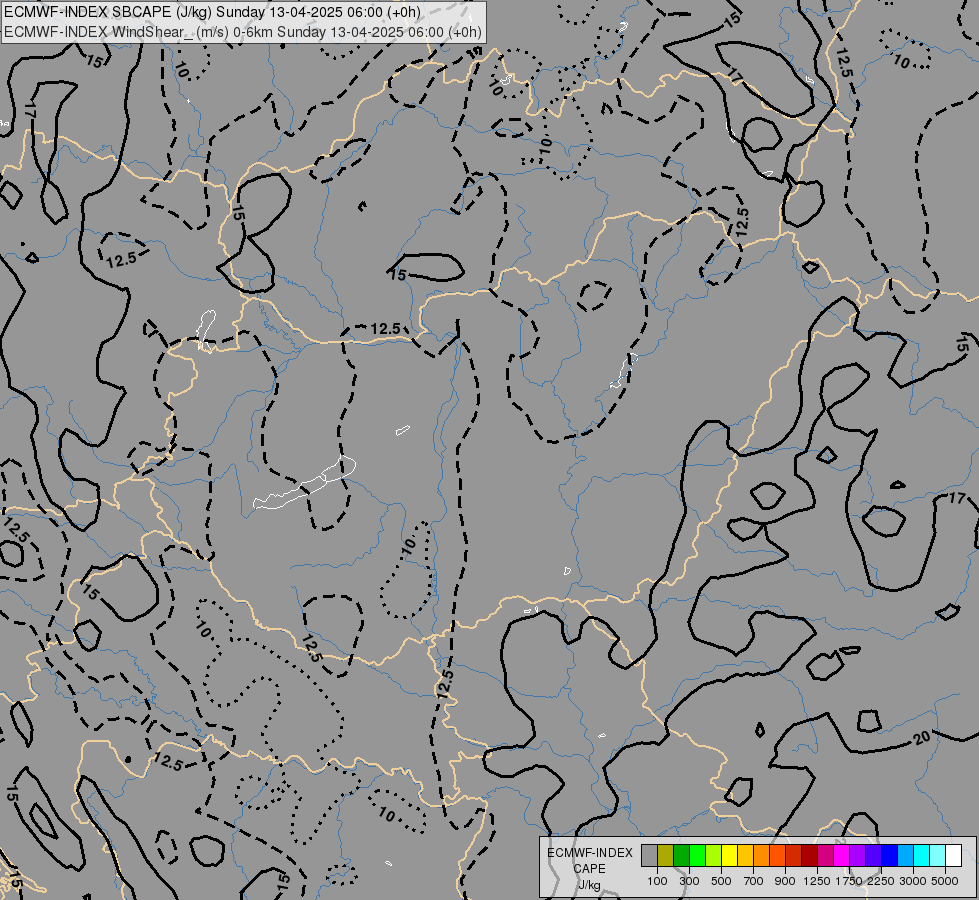979x900 pixels.
Task: Click the bright magenta swatch before 1750
Action: coord(842,856)
